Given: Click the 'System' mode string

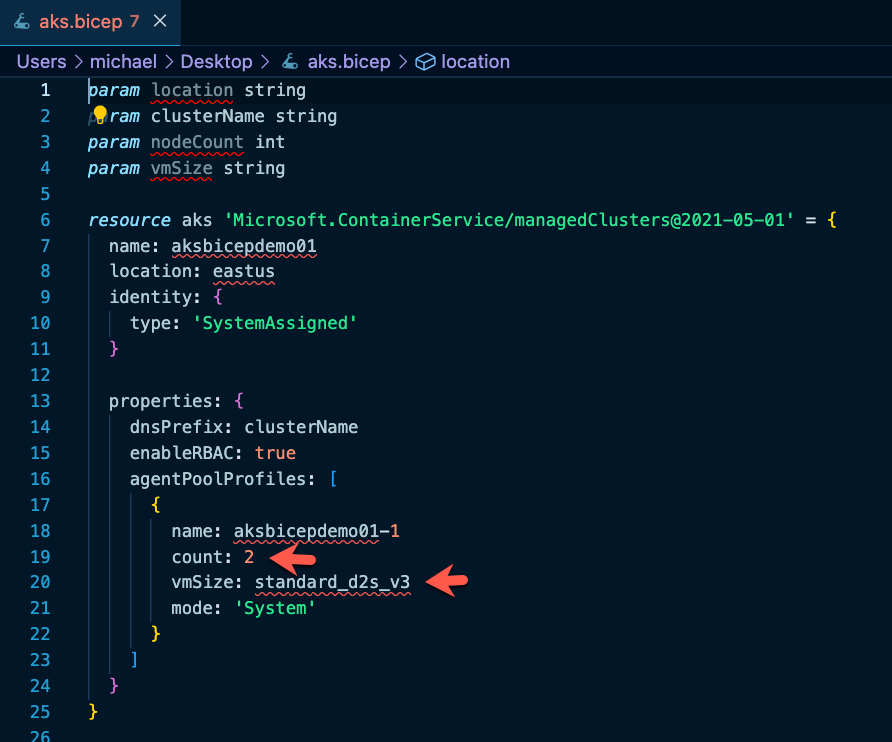Looking at the screenshot, I should [275, 608].
